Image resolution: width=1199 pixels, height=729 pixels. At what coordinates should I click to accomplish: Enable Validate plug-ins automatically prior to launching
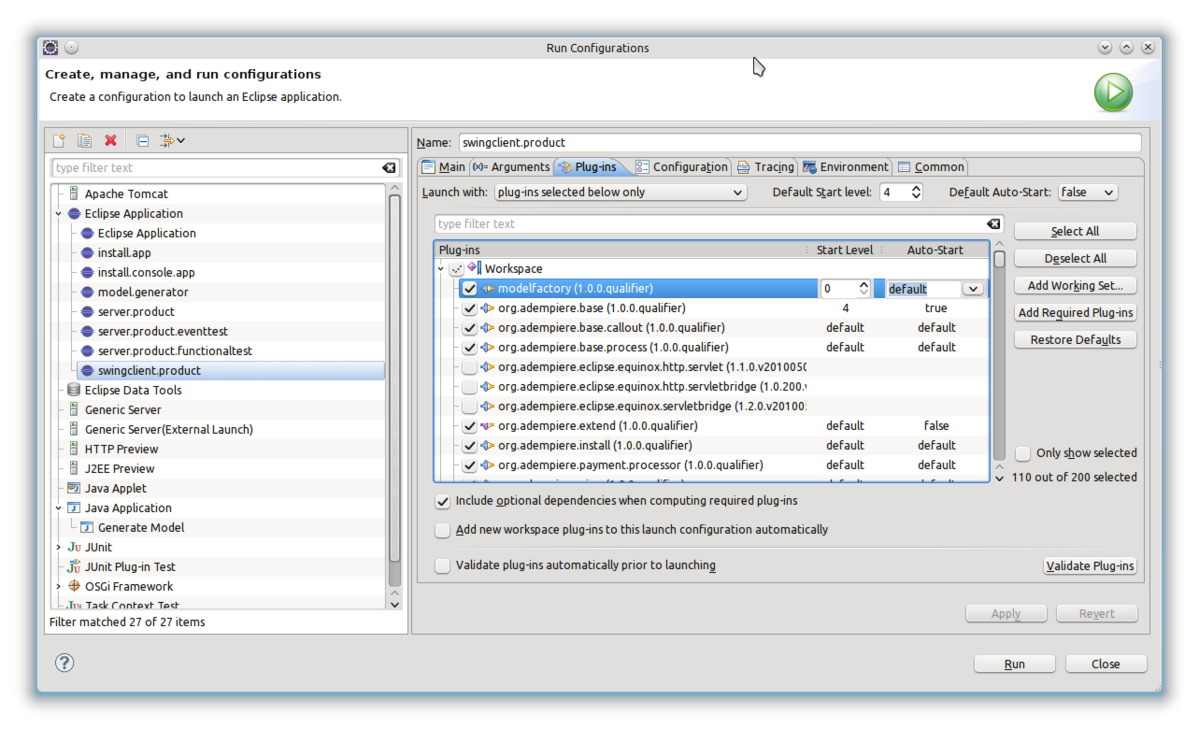(443, 566)
